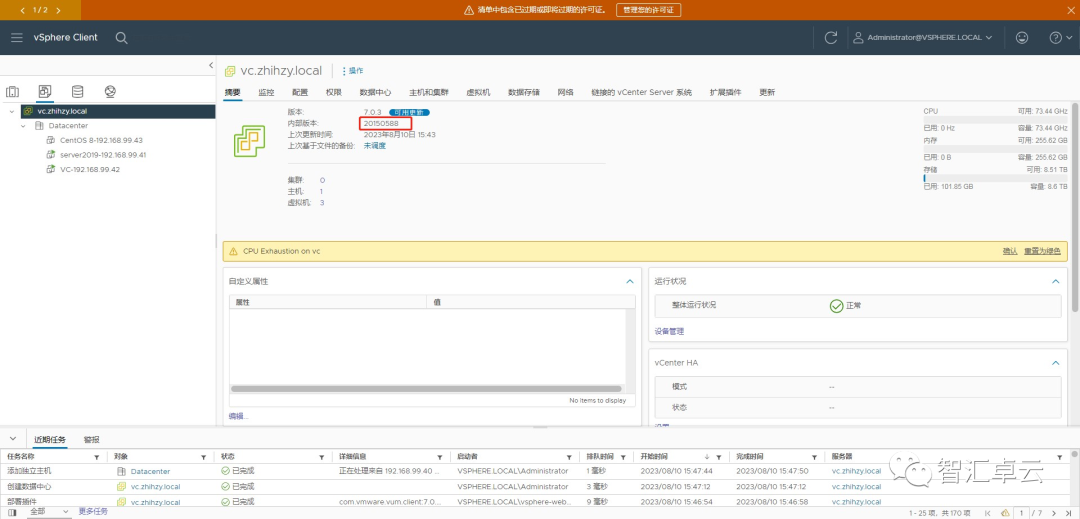This screenshot has height=519, width=1080.
Task: Click 重置为绿色 alarm link
Action: pos(1041,251)
